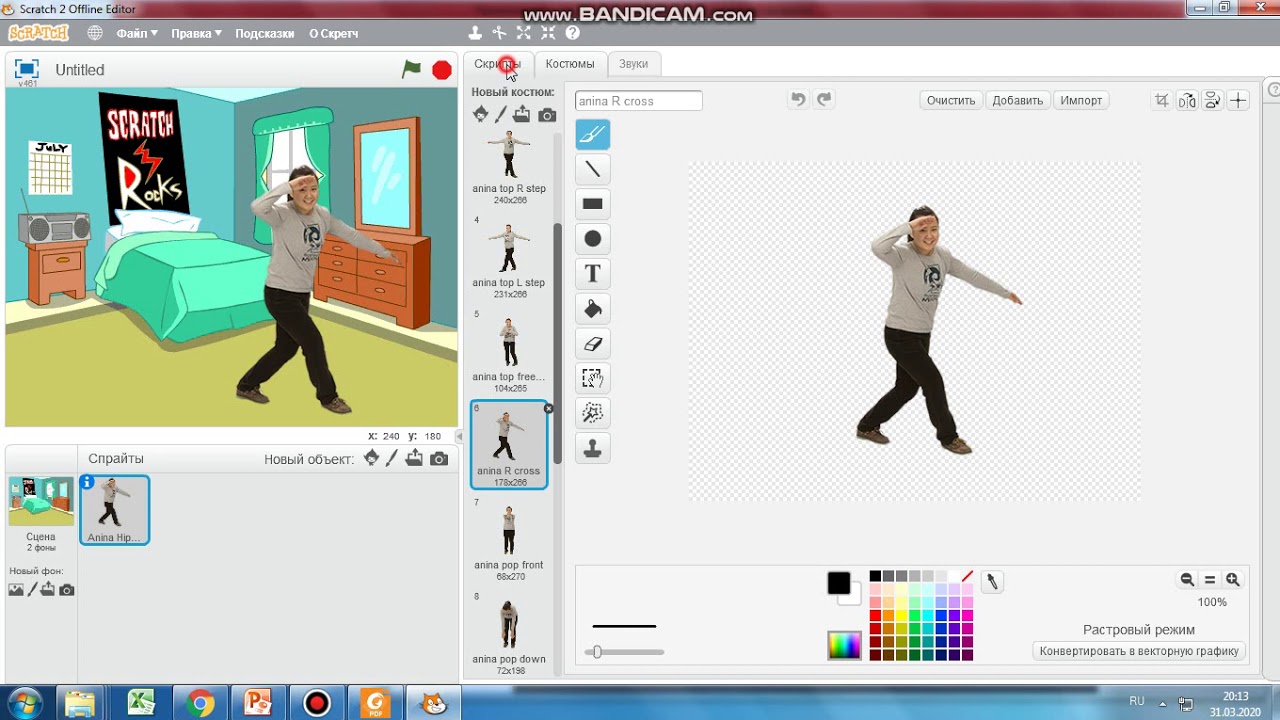
Task: Redo the costume edit
Action: 824,99
